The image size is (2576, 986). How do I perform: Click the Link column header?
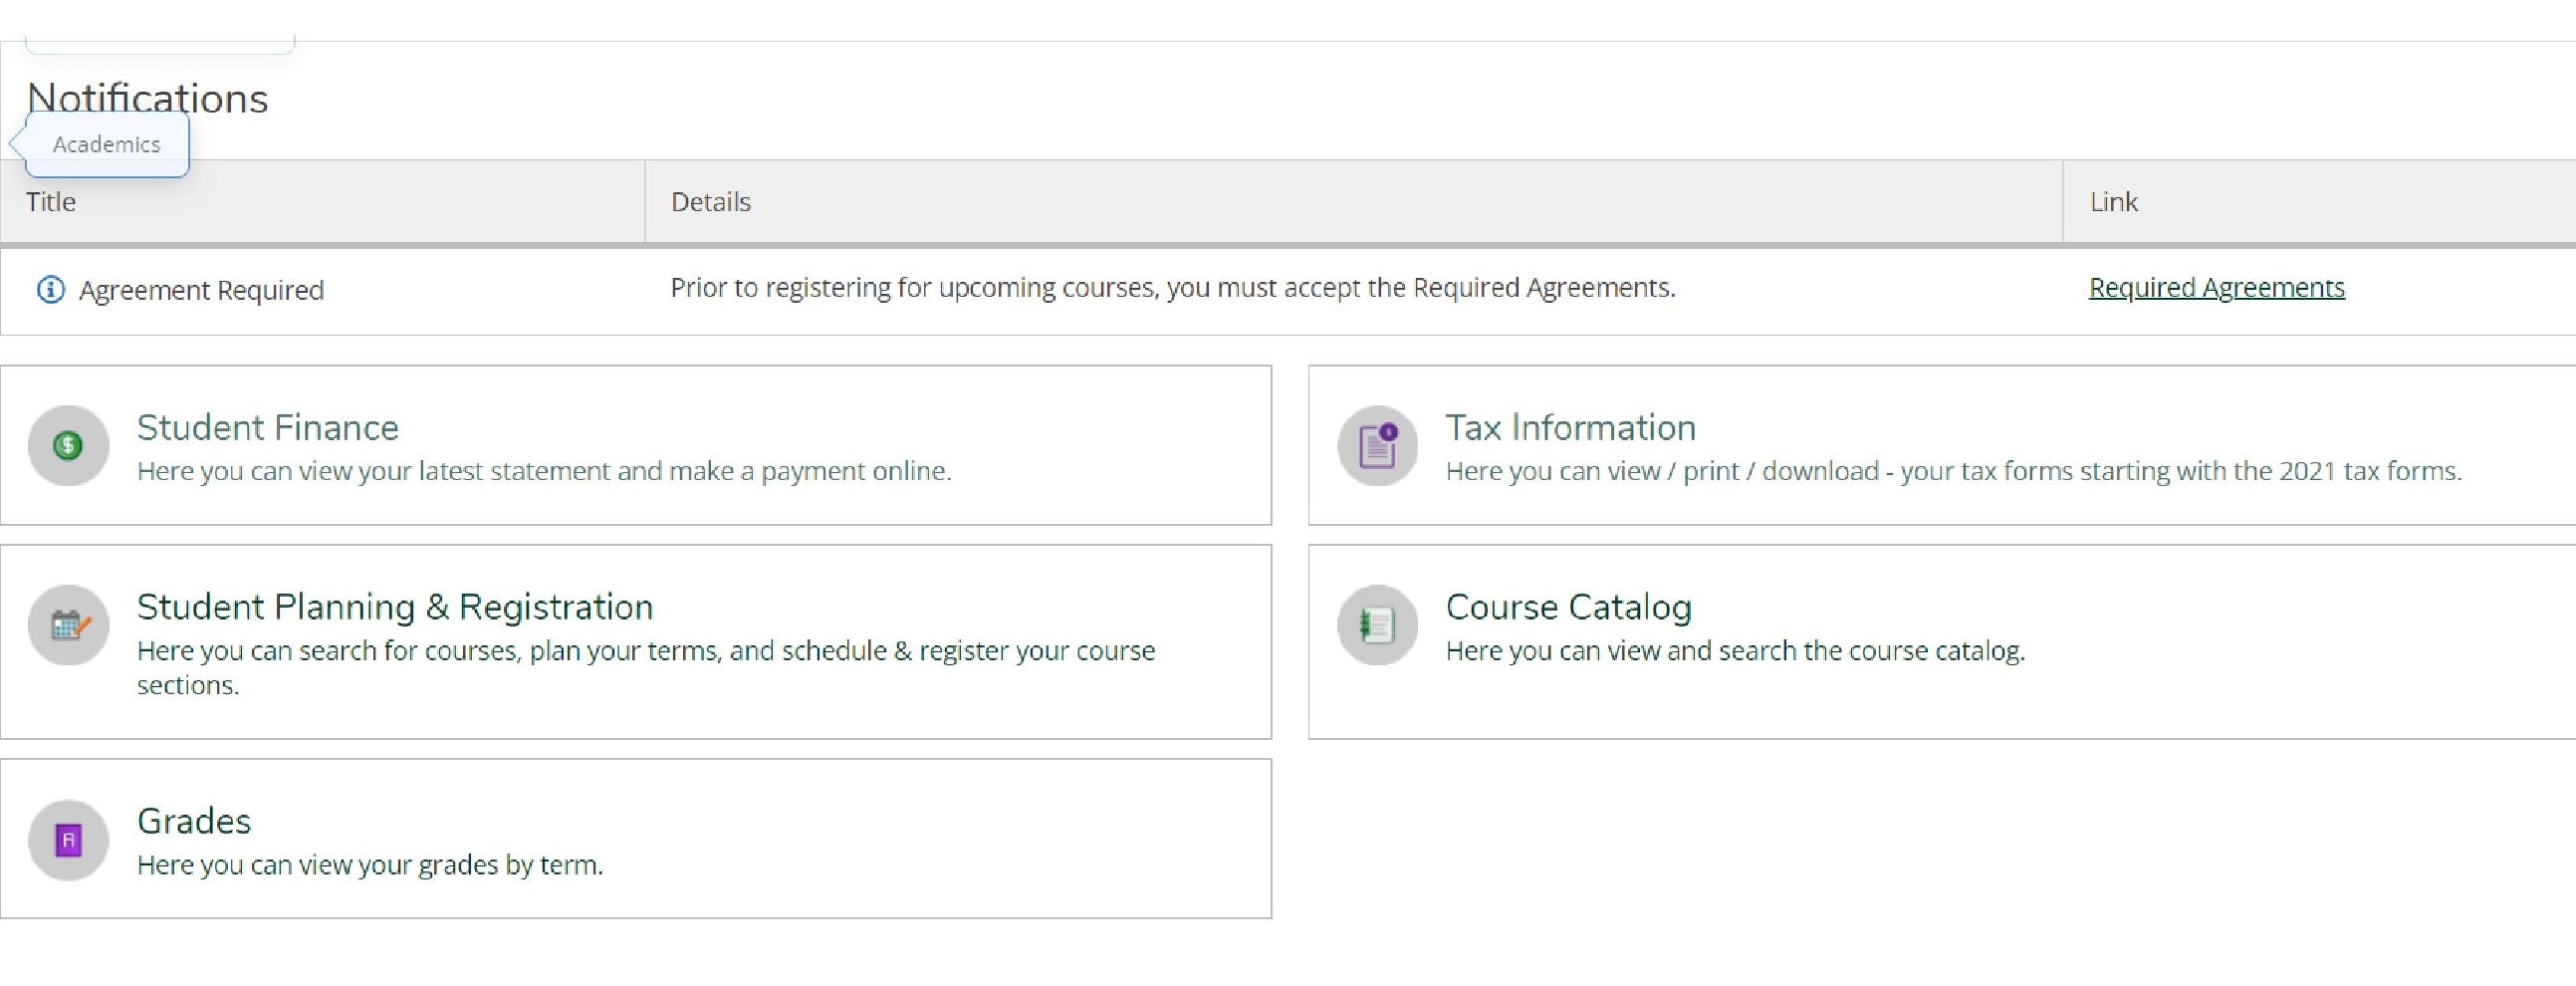(x=2115, y=201)
